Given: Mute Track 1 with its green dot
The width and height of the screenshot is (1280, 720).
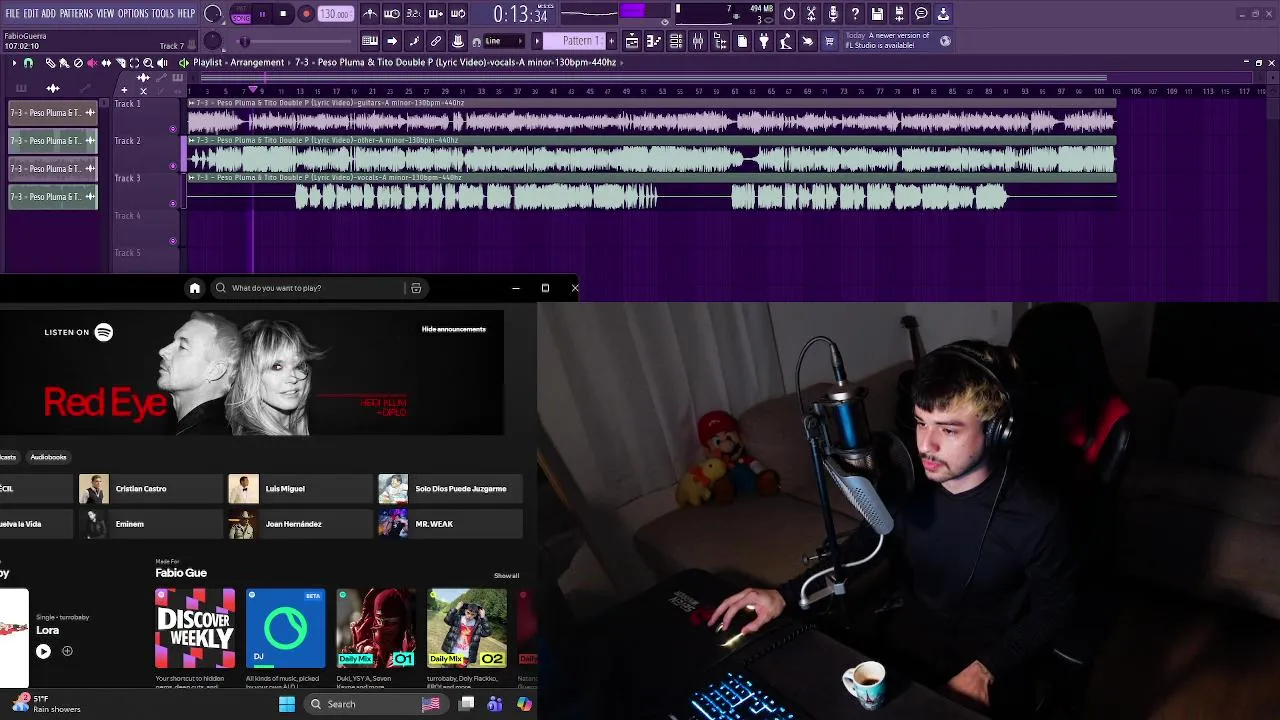Looking at the screenshot, I should tap(173, 129).
